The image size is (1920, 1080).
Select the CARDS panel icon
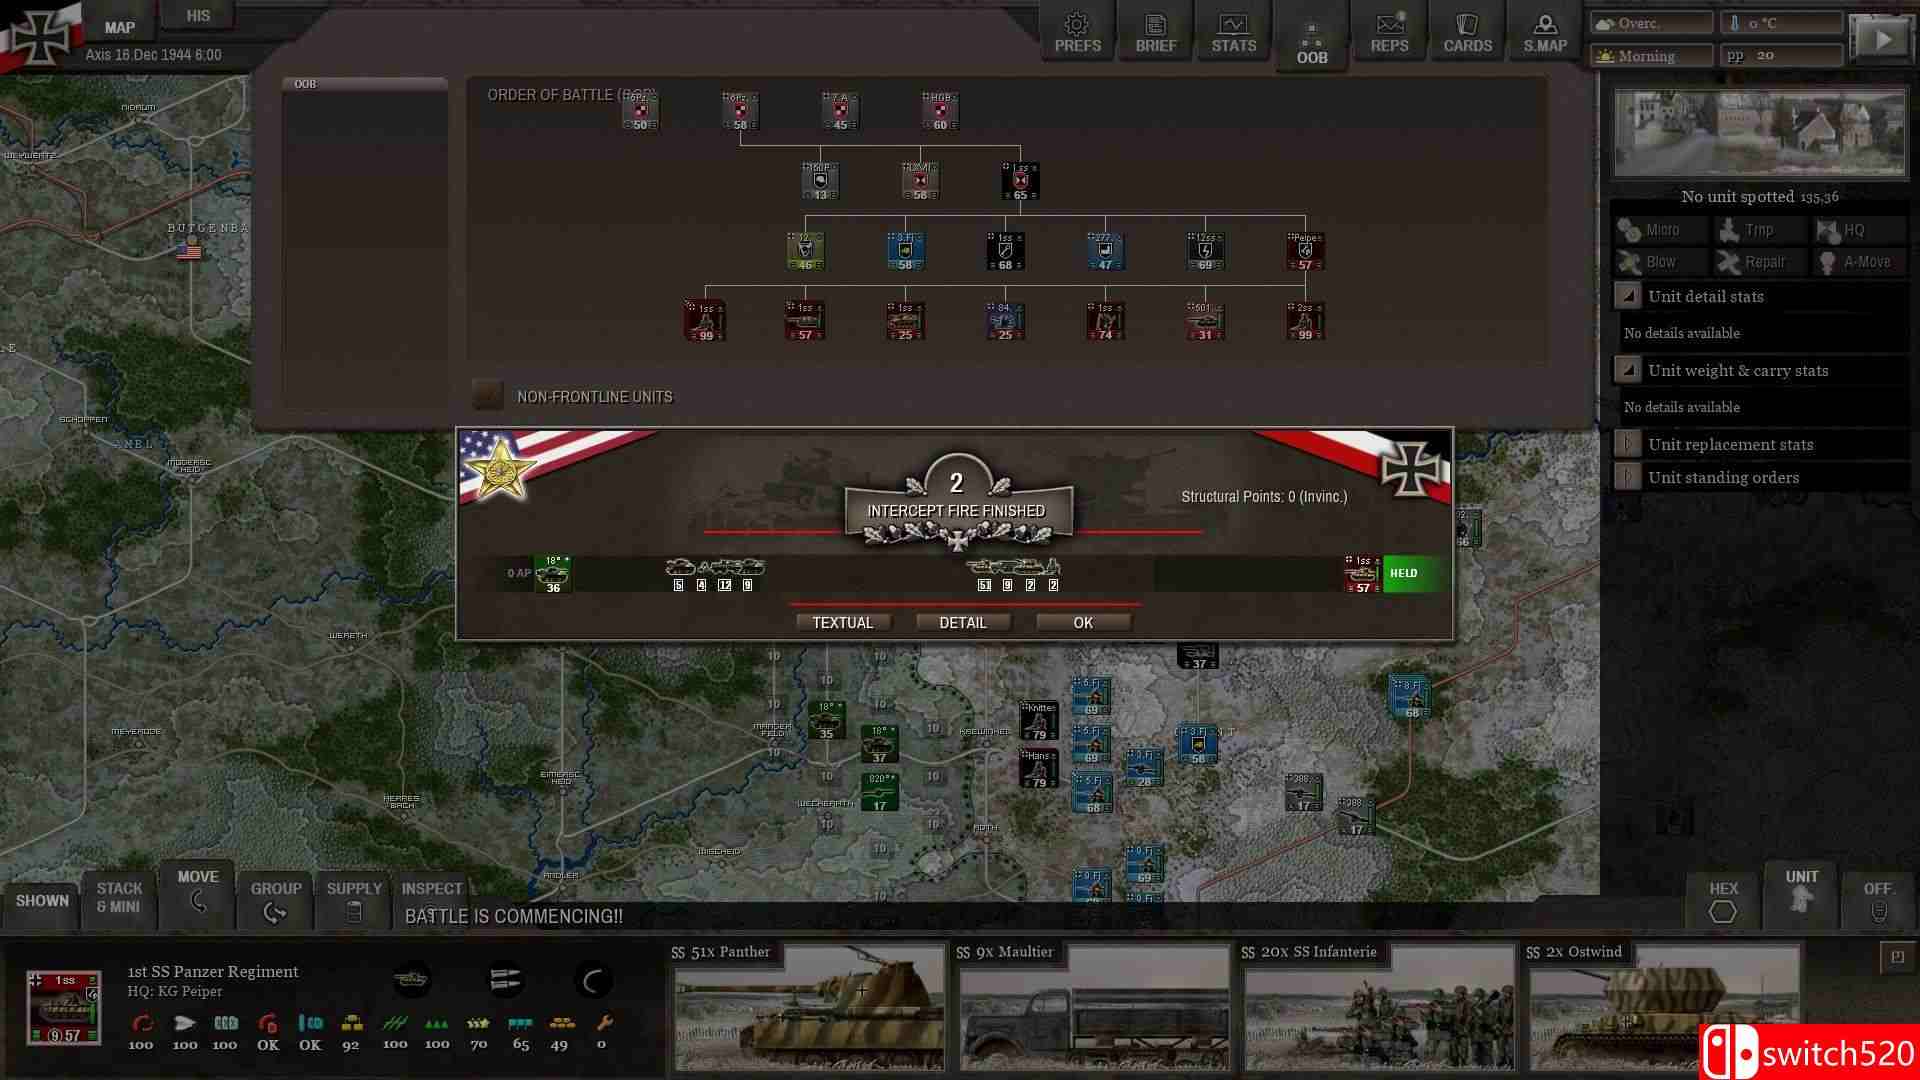[x=1466, y=33]
